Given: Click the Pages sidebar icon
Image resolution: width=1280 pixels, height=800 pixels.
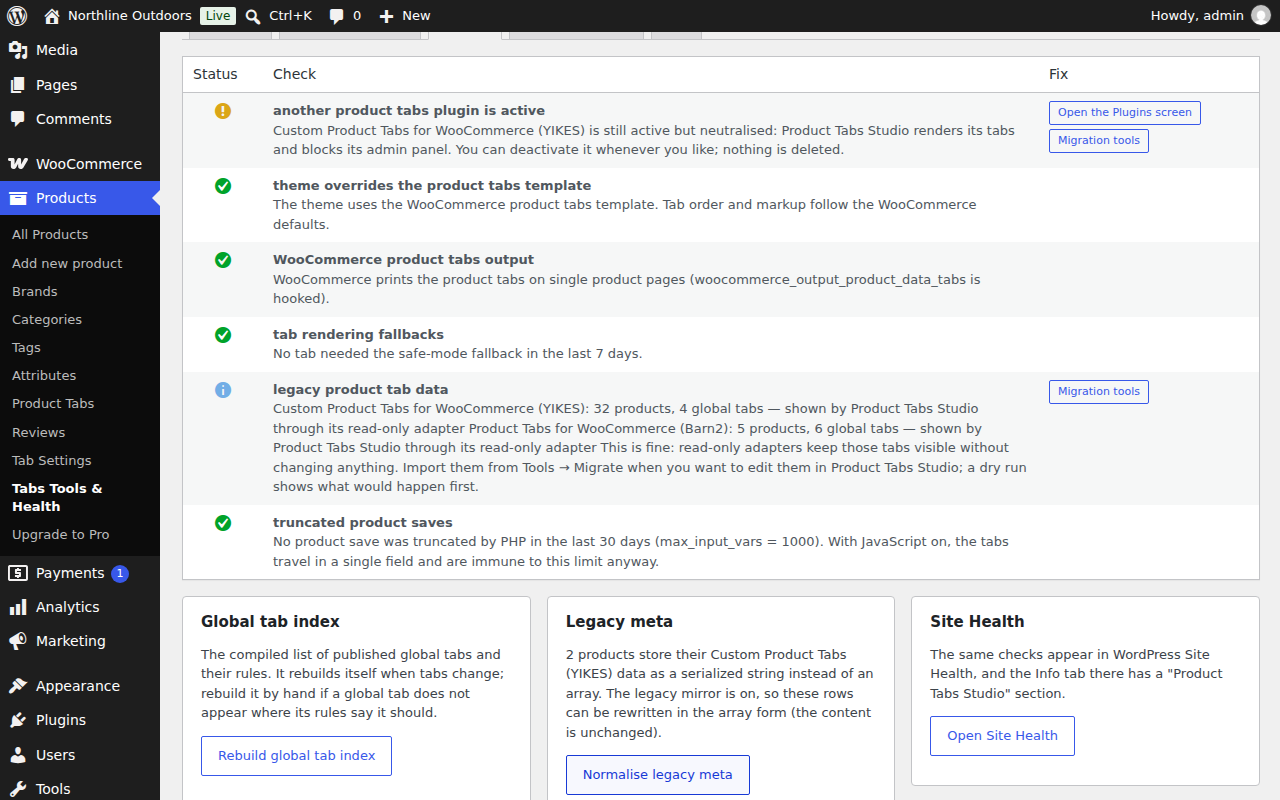Looking at the screenshot, I should click(x=18, y=85).
